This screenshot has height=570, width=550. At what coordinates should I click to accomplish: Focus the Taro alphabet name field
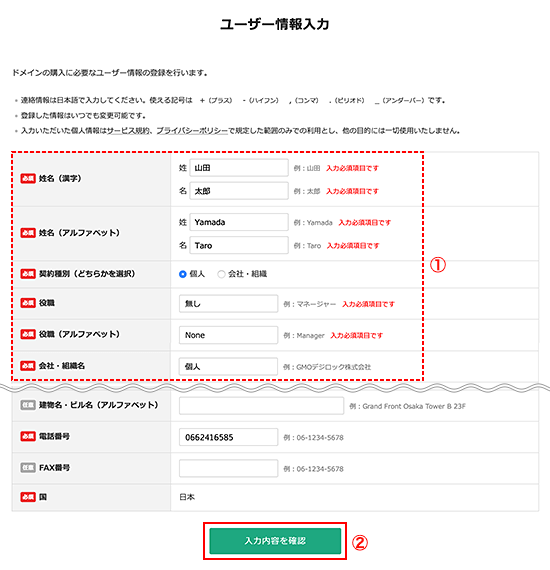[239, 245]
